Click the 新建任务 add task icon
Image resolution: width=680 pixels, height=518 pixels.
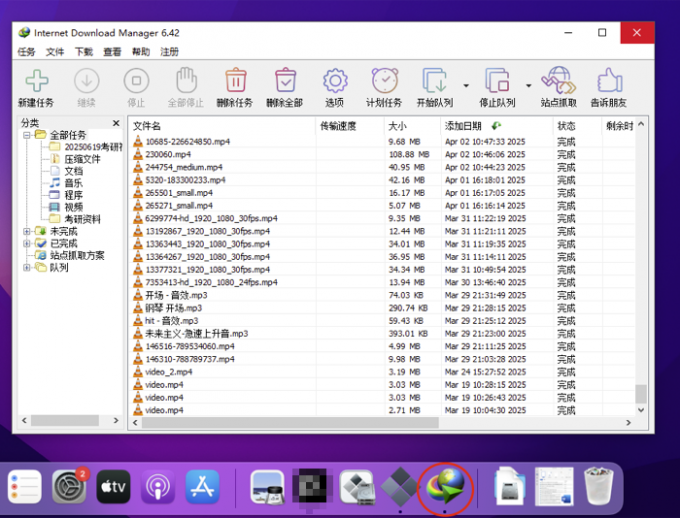coord(37,81)
